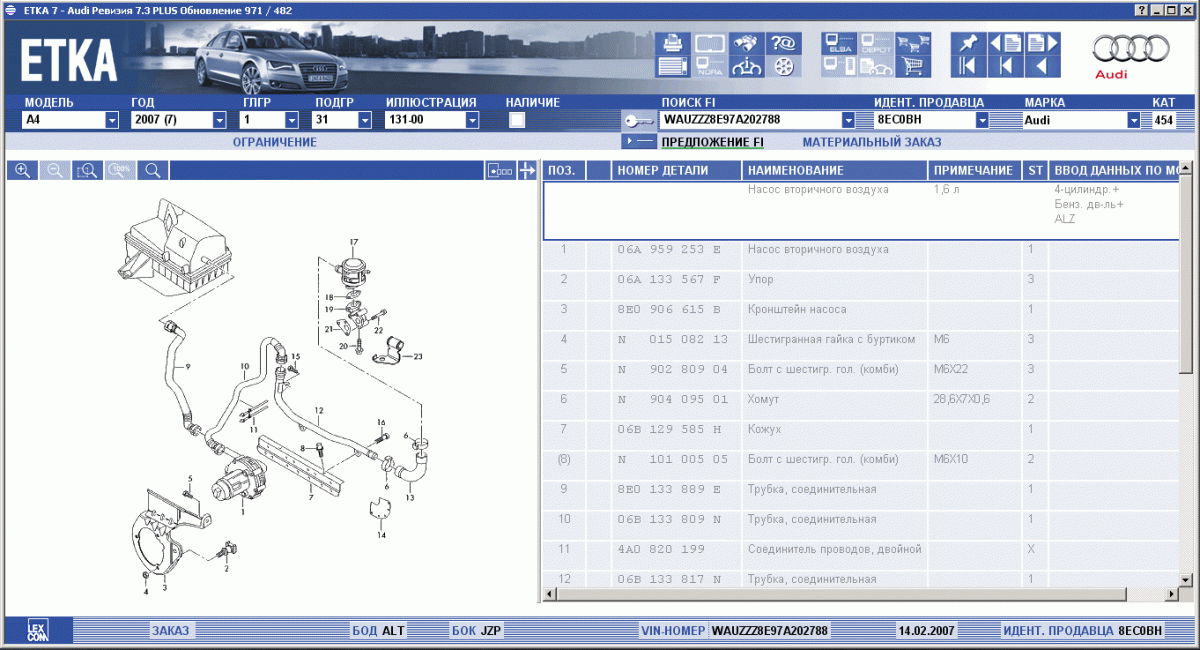The width and height of the screenshot is (1200, 650).
Task: Click the ПОЗ. column header
Action: tap(564, 170)
